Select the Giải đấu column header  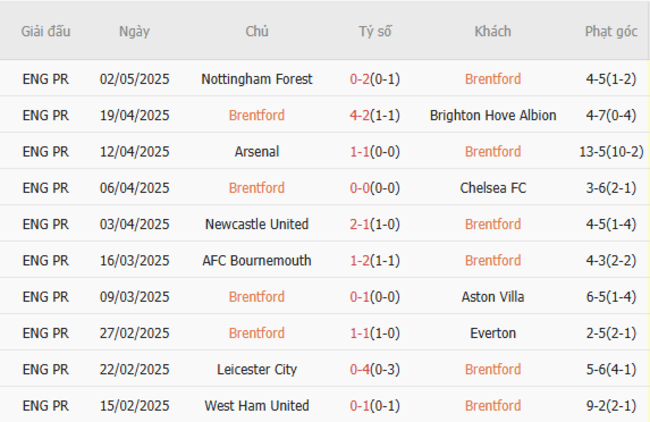click(46, 31)
